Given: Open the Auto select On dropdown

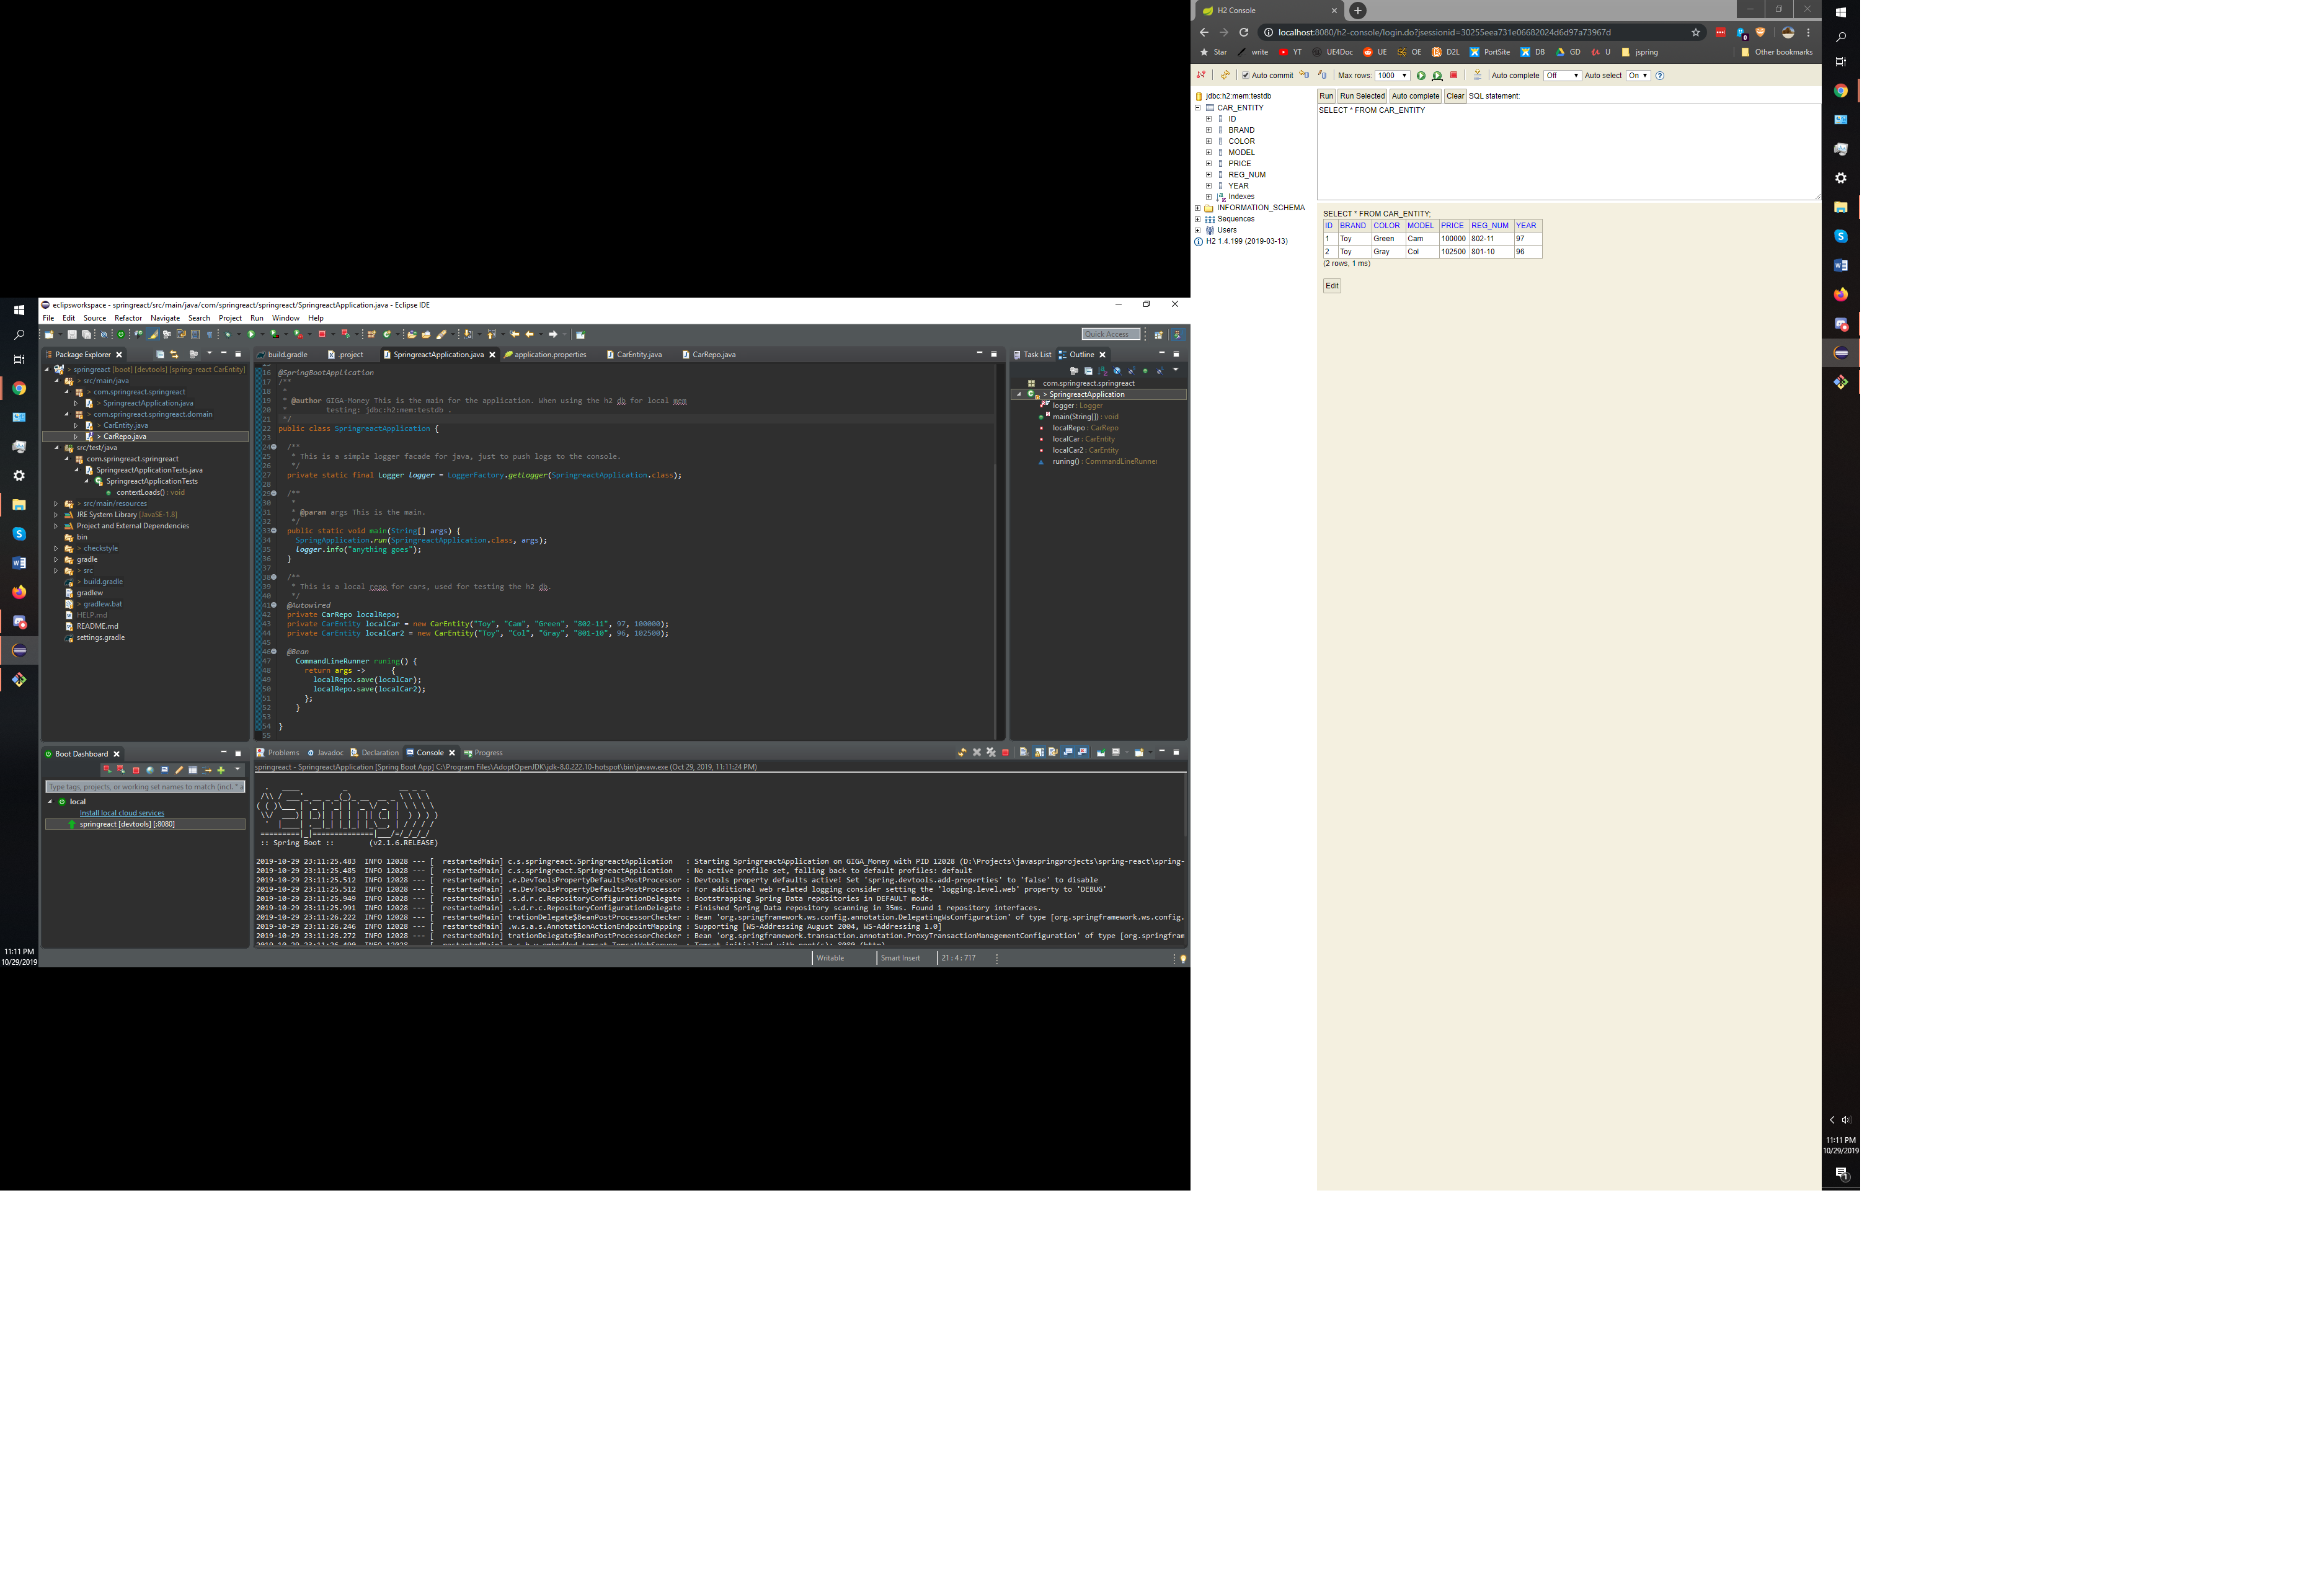Looking at the screenshot, I should point(1637,76).
